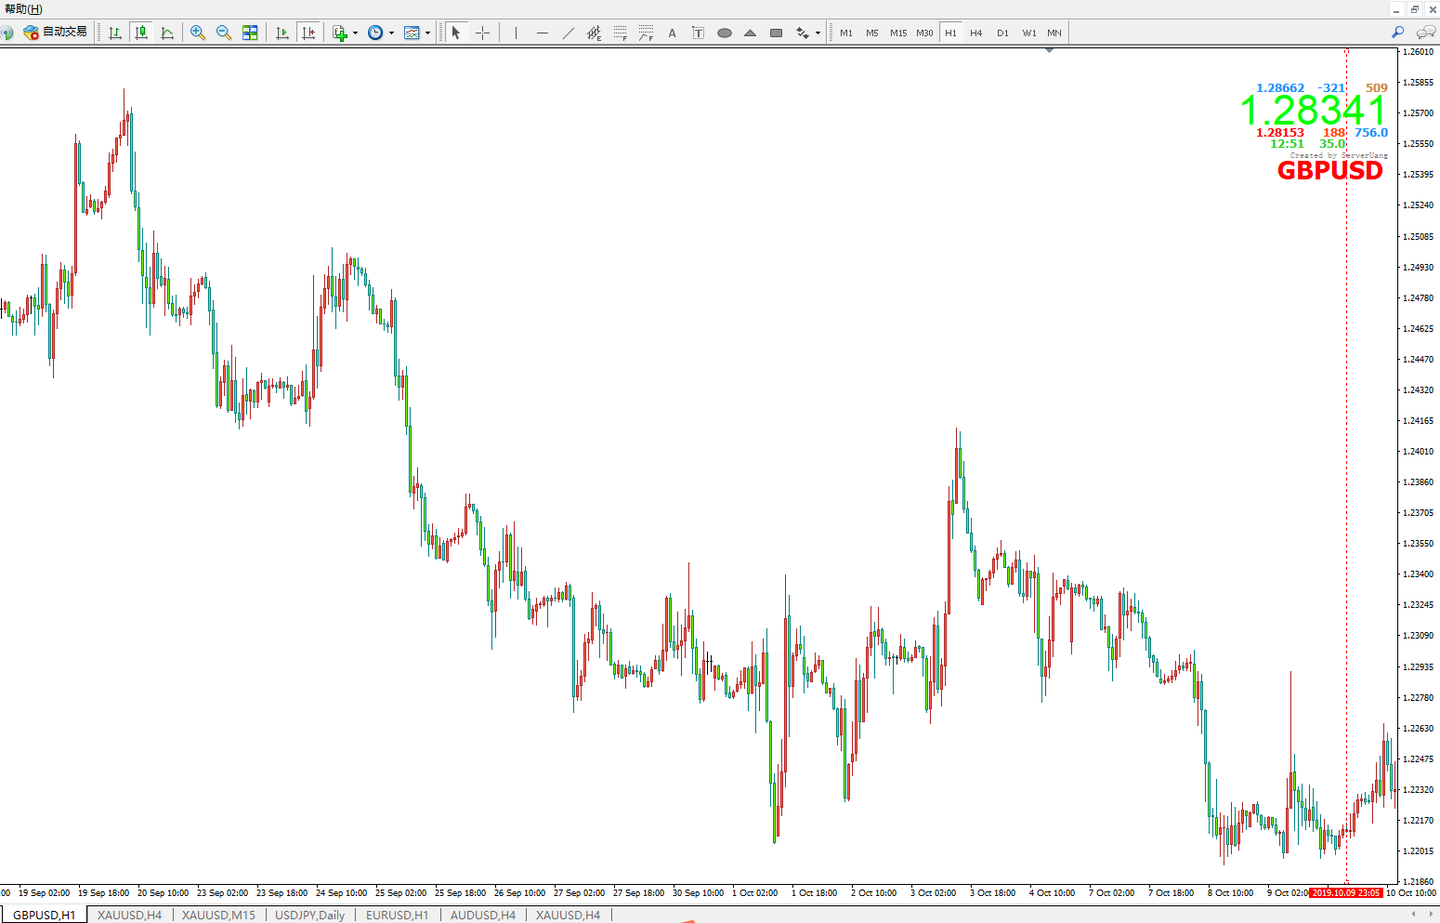Tile the chart windows
Viewport: 1440px width, 923px height.
(250, 32)
